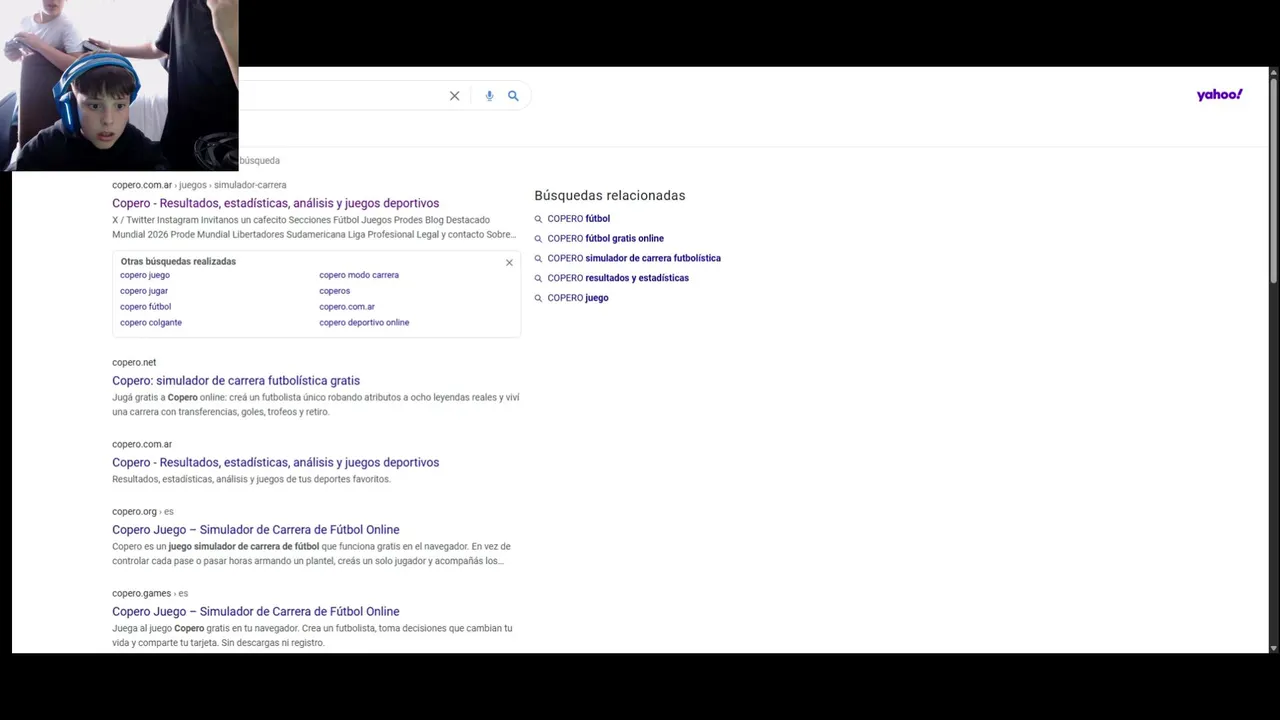The image size is (1280, 720).
Task: Submit search with the blue magnifier icon
Action: pyautogui.click(x=513, y=96)
